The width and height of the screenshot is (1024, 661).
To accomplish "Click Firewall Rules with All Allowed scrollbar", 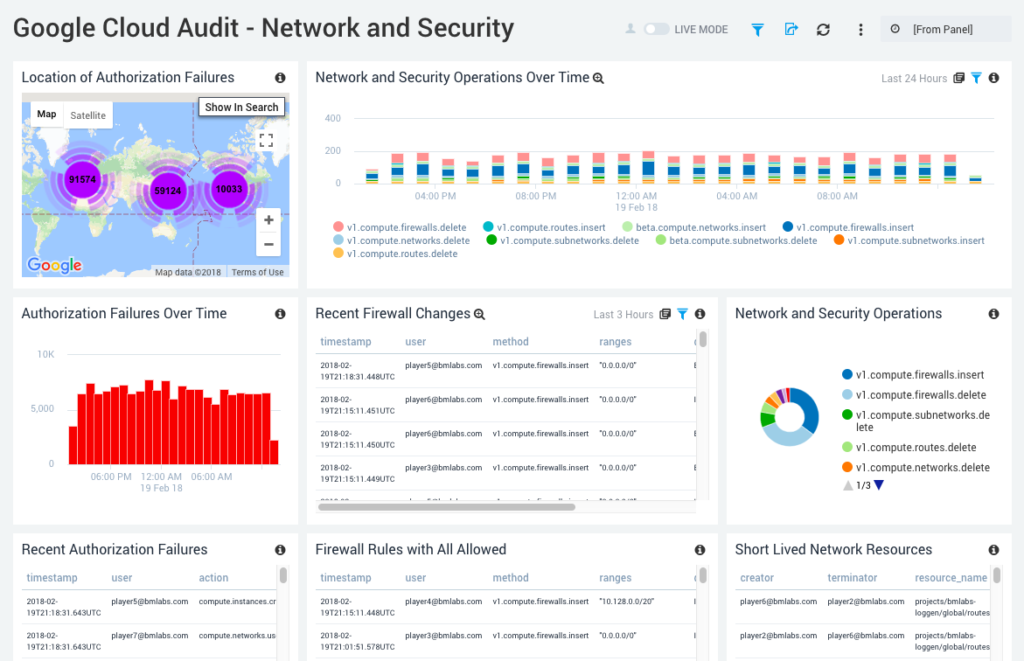I will coord(703,575).
